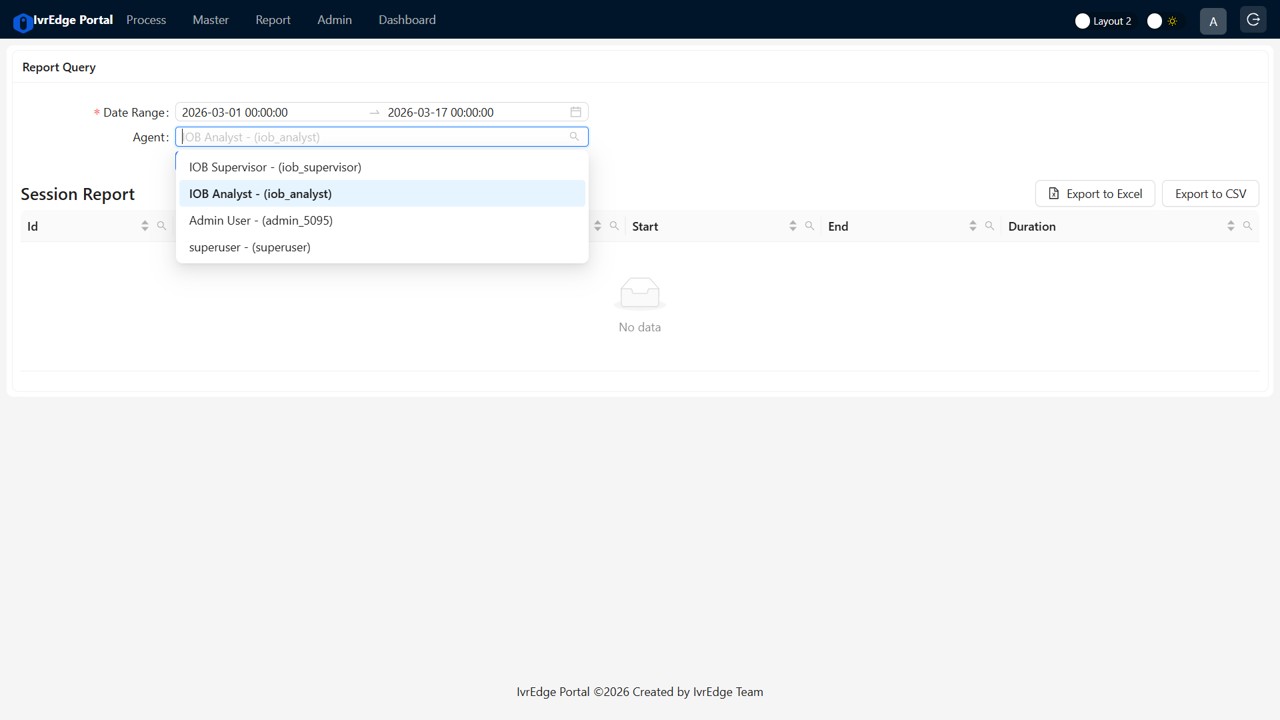Open the calendar icon on the date range

576,112
